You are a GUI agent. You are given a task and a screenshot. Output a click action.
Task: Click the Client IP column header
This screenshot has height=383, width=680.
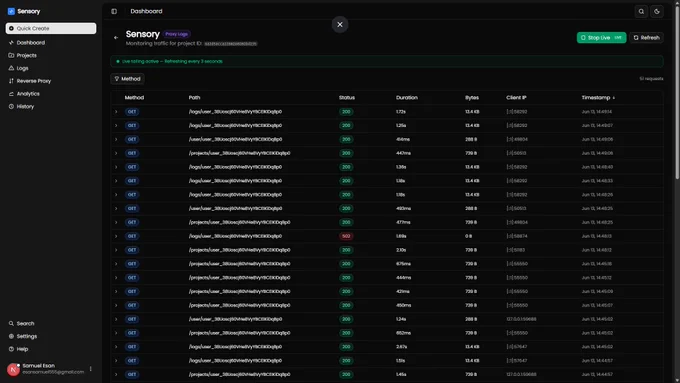516,98
